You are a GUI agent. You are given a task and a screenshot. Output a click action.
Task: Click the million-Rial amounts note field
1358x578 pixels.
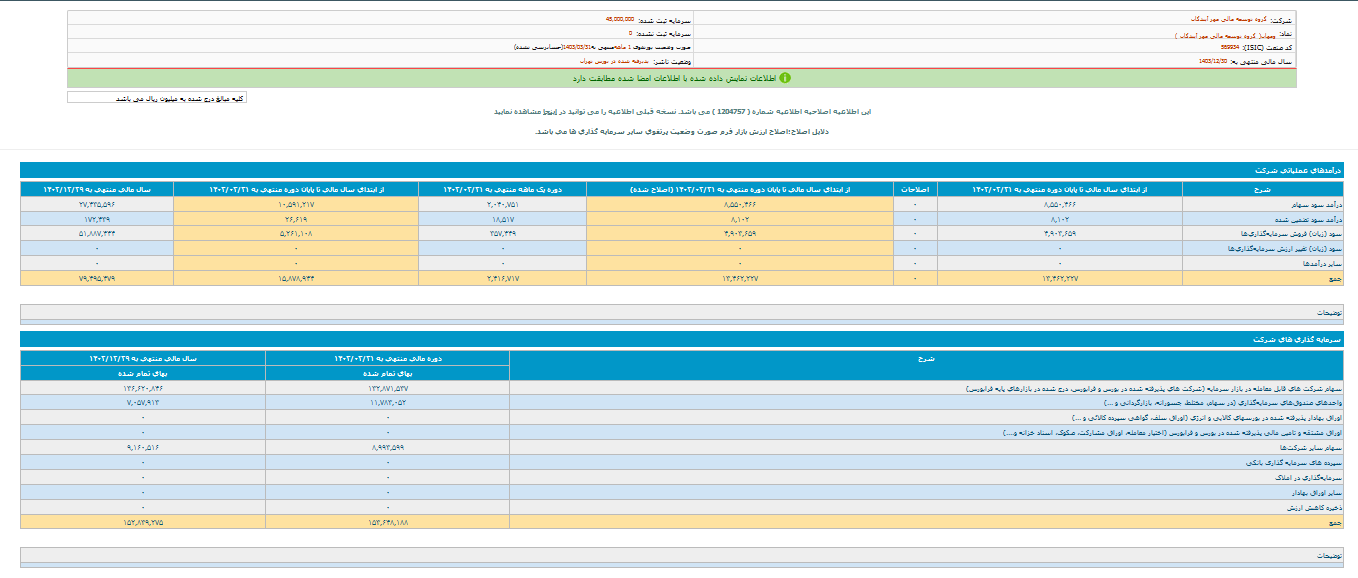coord(157,98)
